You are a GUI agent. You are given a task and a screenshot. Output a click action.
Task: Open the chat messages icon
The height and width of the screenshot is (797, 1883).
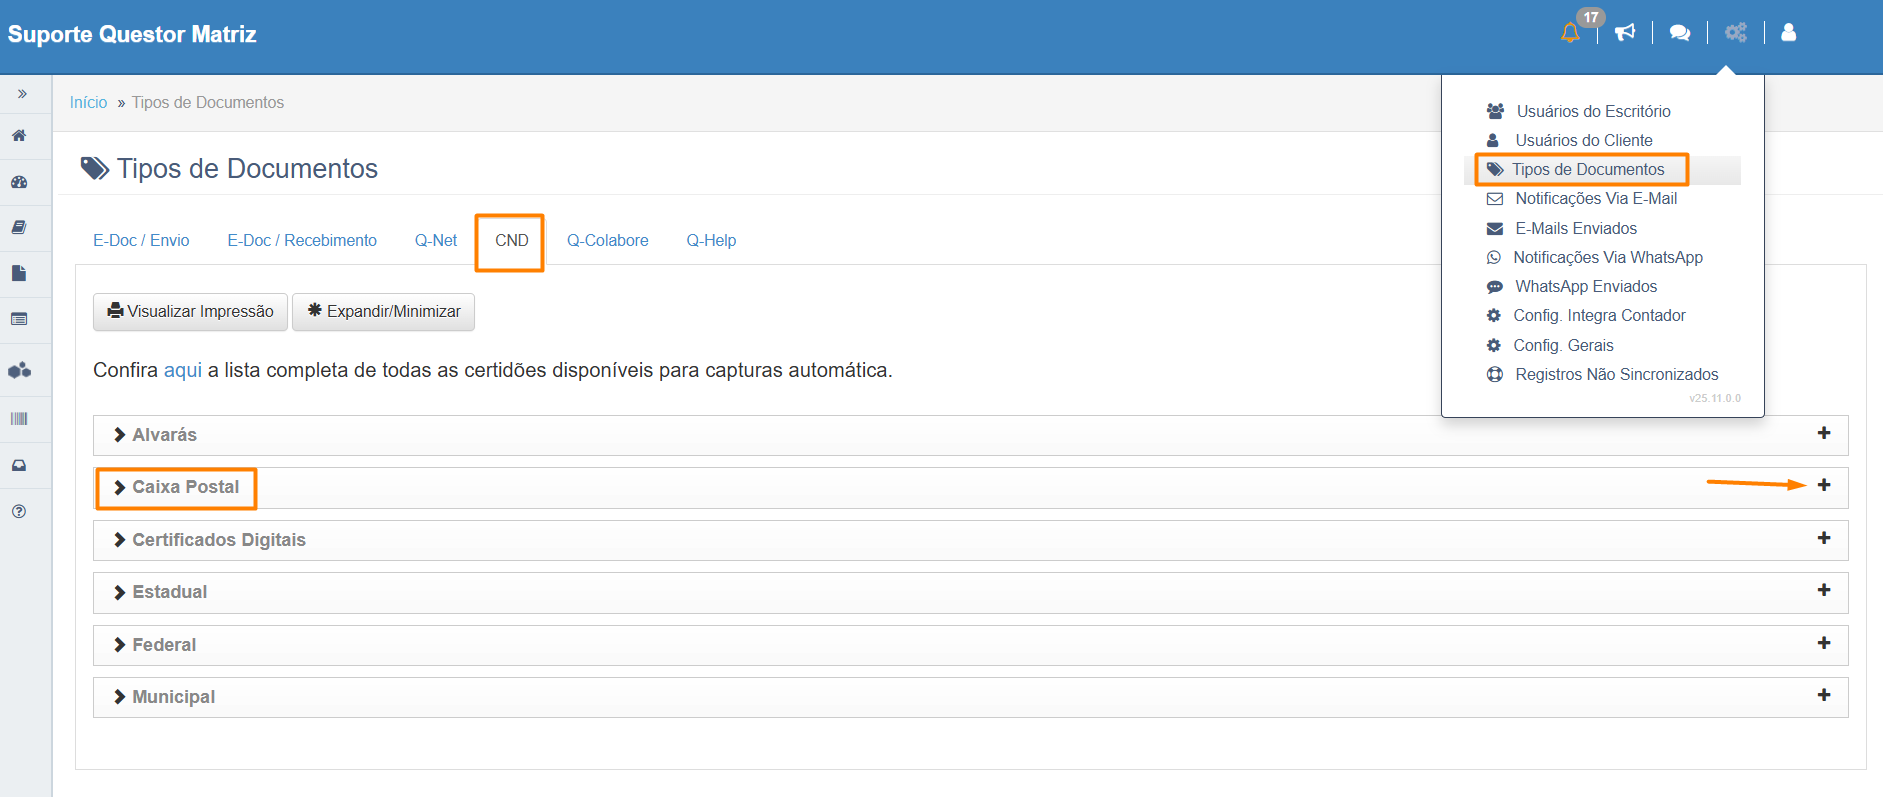tap(1680, 33)
